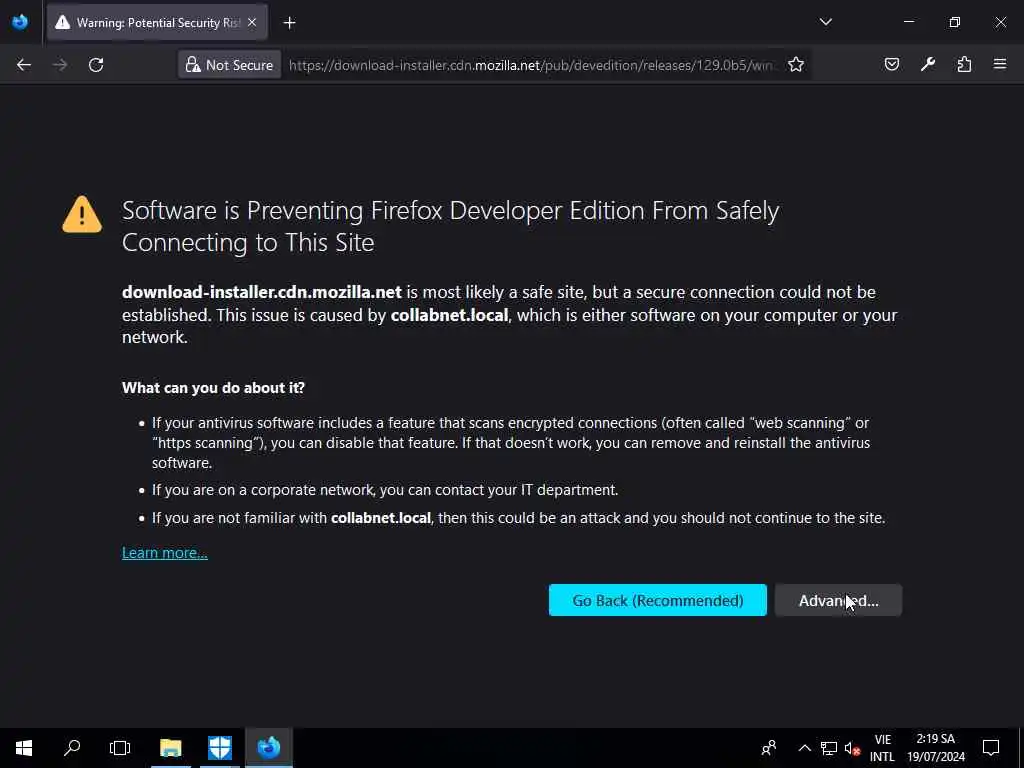Switch to Firefox Developer Edition taskbar icon
1024x768 pixels.
pos(269,748)
